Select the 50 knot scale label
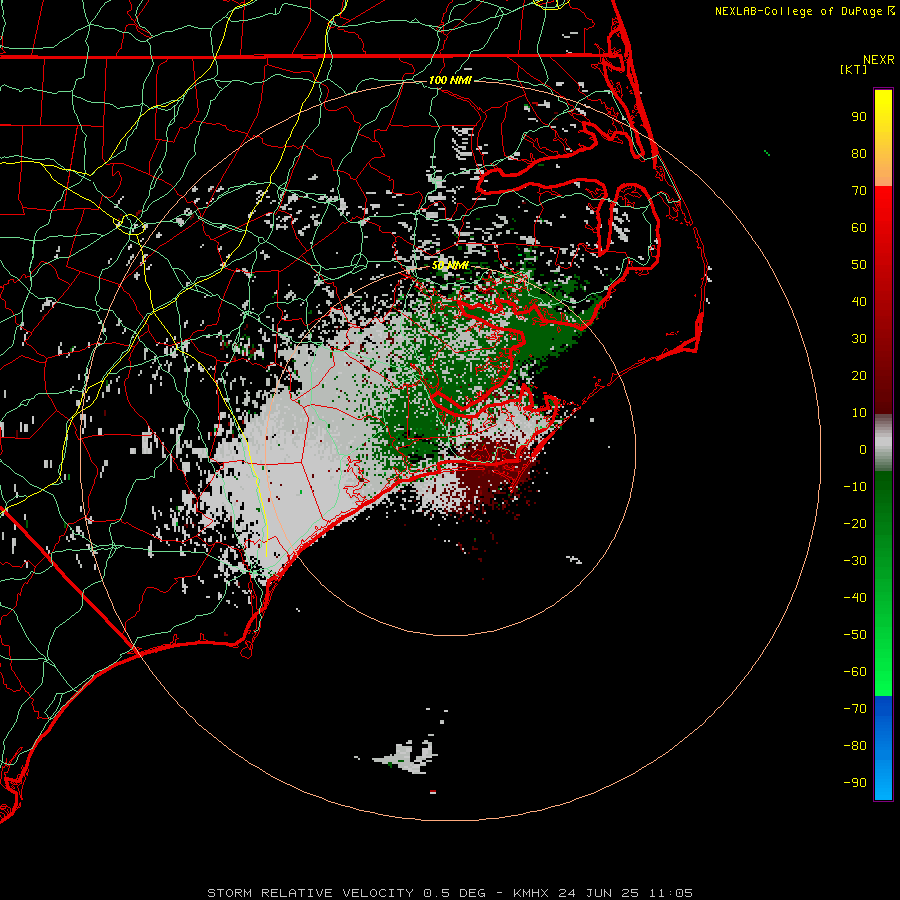Screen dimensions: 900x900 [859, 265]
